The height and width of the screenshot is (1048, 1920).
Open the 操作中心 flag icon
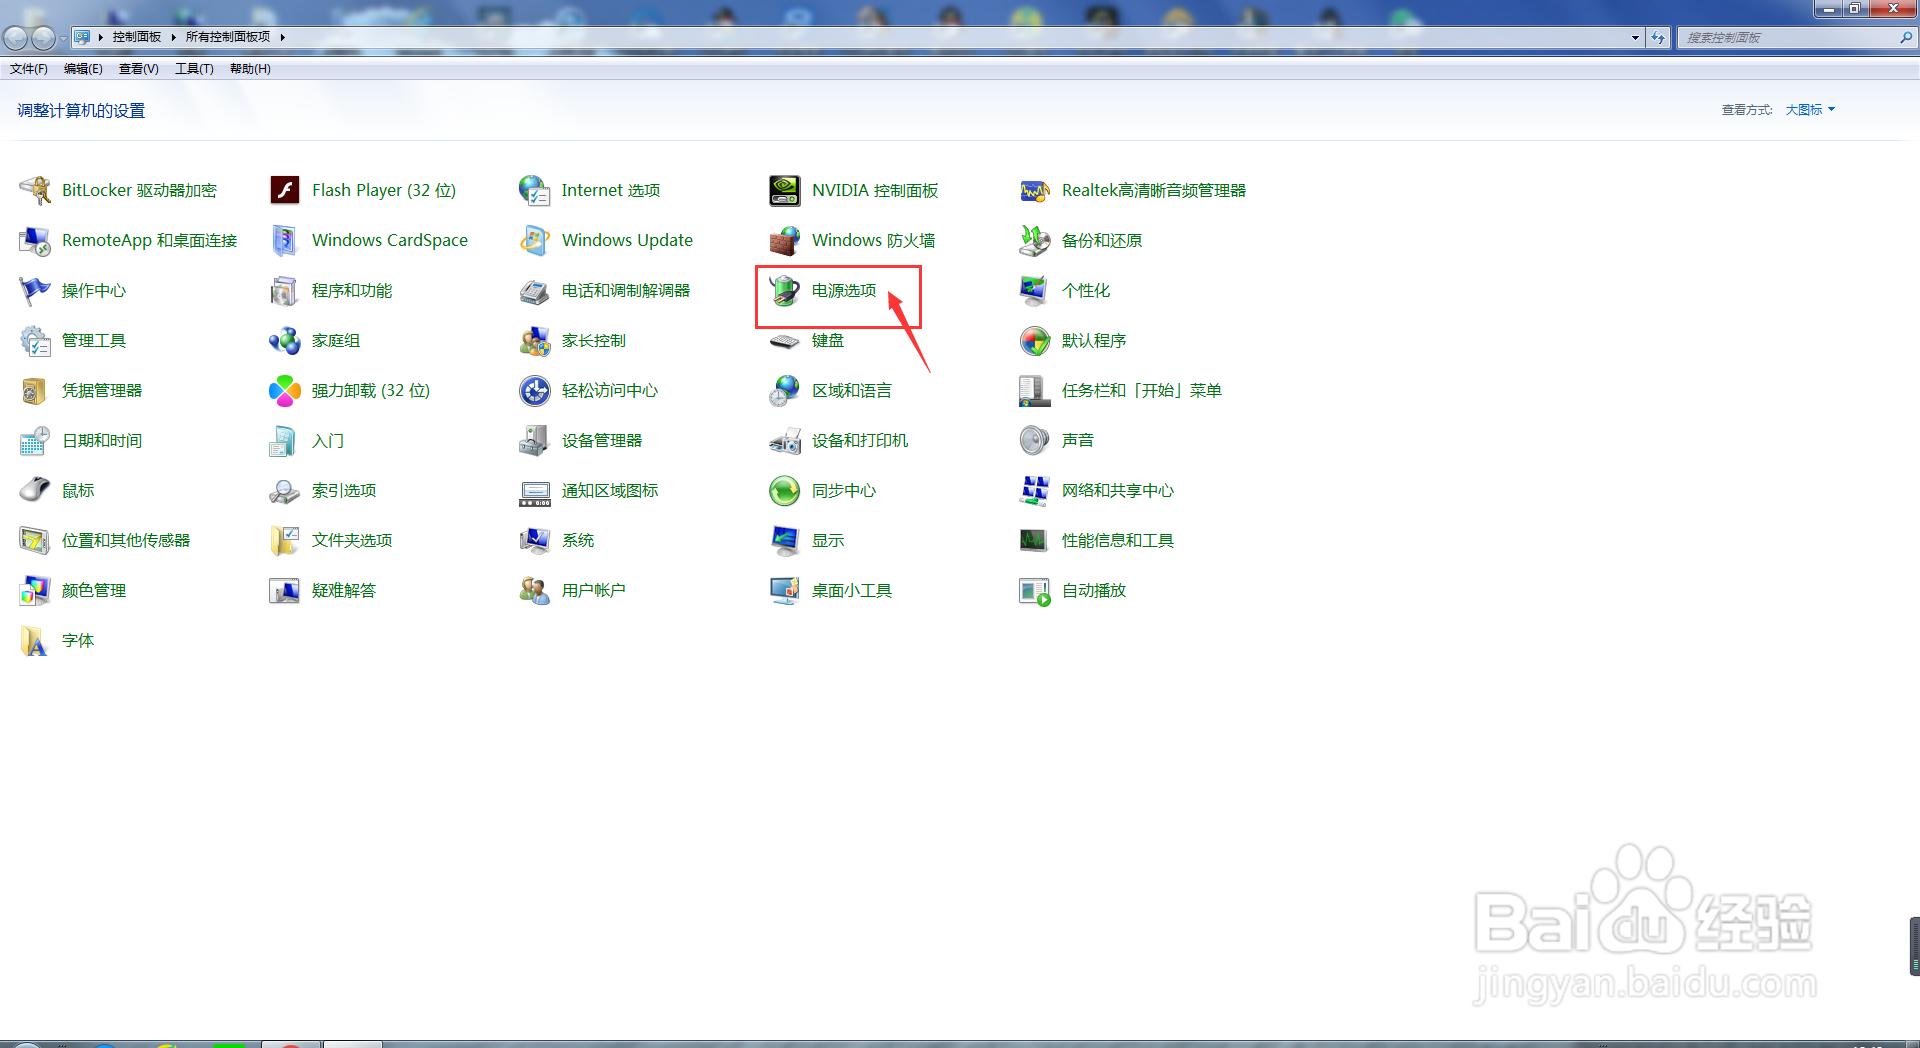pos(35,290)
